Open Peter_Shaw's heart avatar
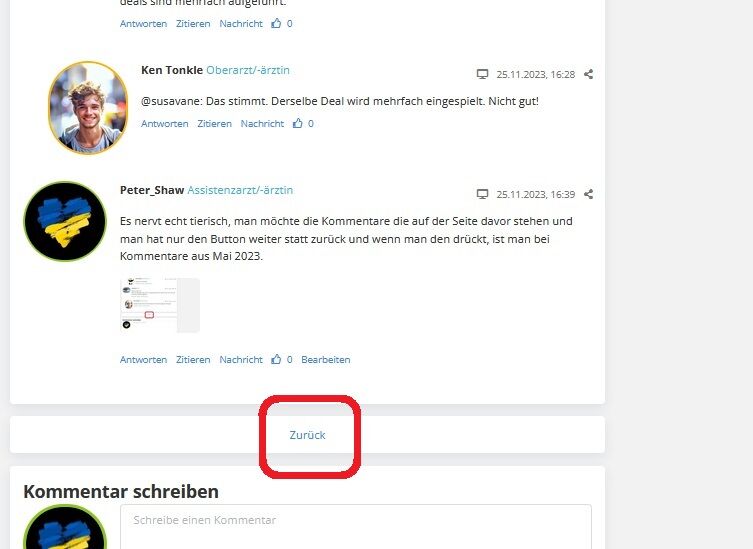The width and height of the screenshot is (753, 549). [65, 221]
